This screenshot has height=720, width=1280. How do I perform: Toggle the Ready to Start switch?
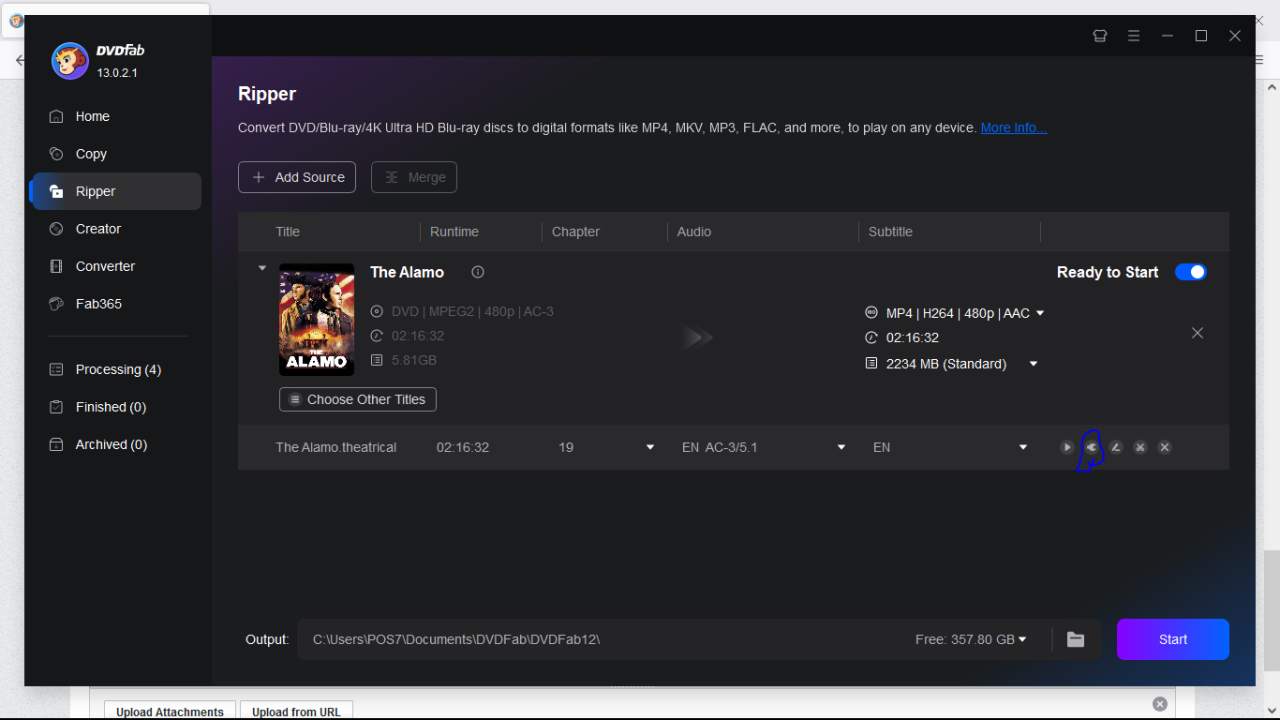pos(1190,272)
